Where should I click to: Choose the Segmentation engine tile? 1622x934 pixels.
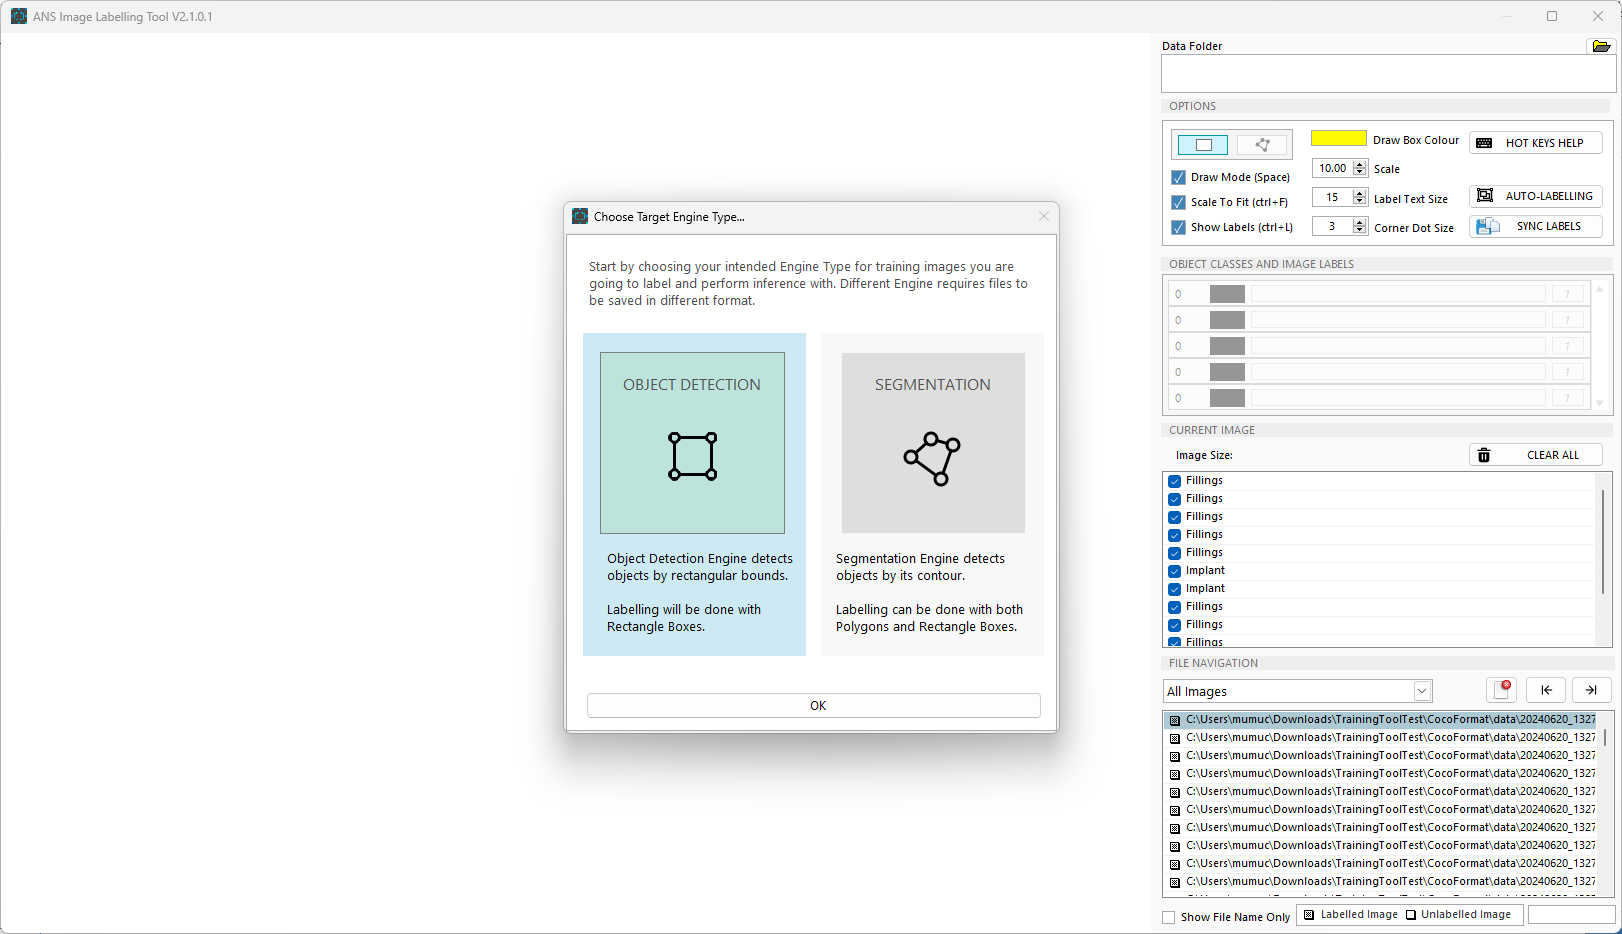pyautogui.click(x=932, y=443)
